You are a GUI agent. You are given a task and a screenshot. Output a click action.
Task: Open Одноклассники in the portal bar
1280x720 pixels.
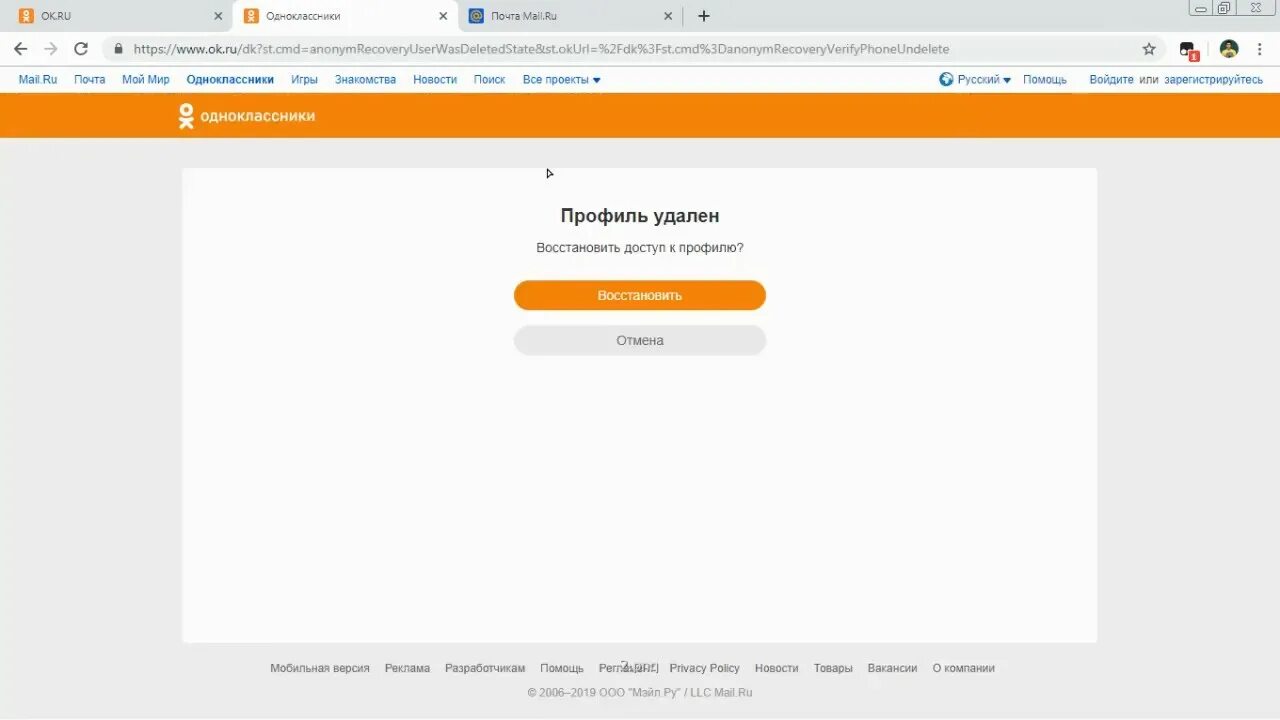point(230,79)
